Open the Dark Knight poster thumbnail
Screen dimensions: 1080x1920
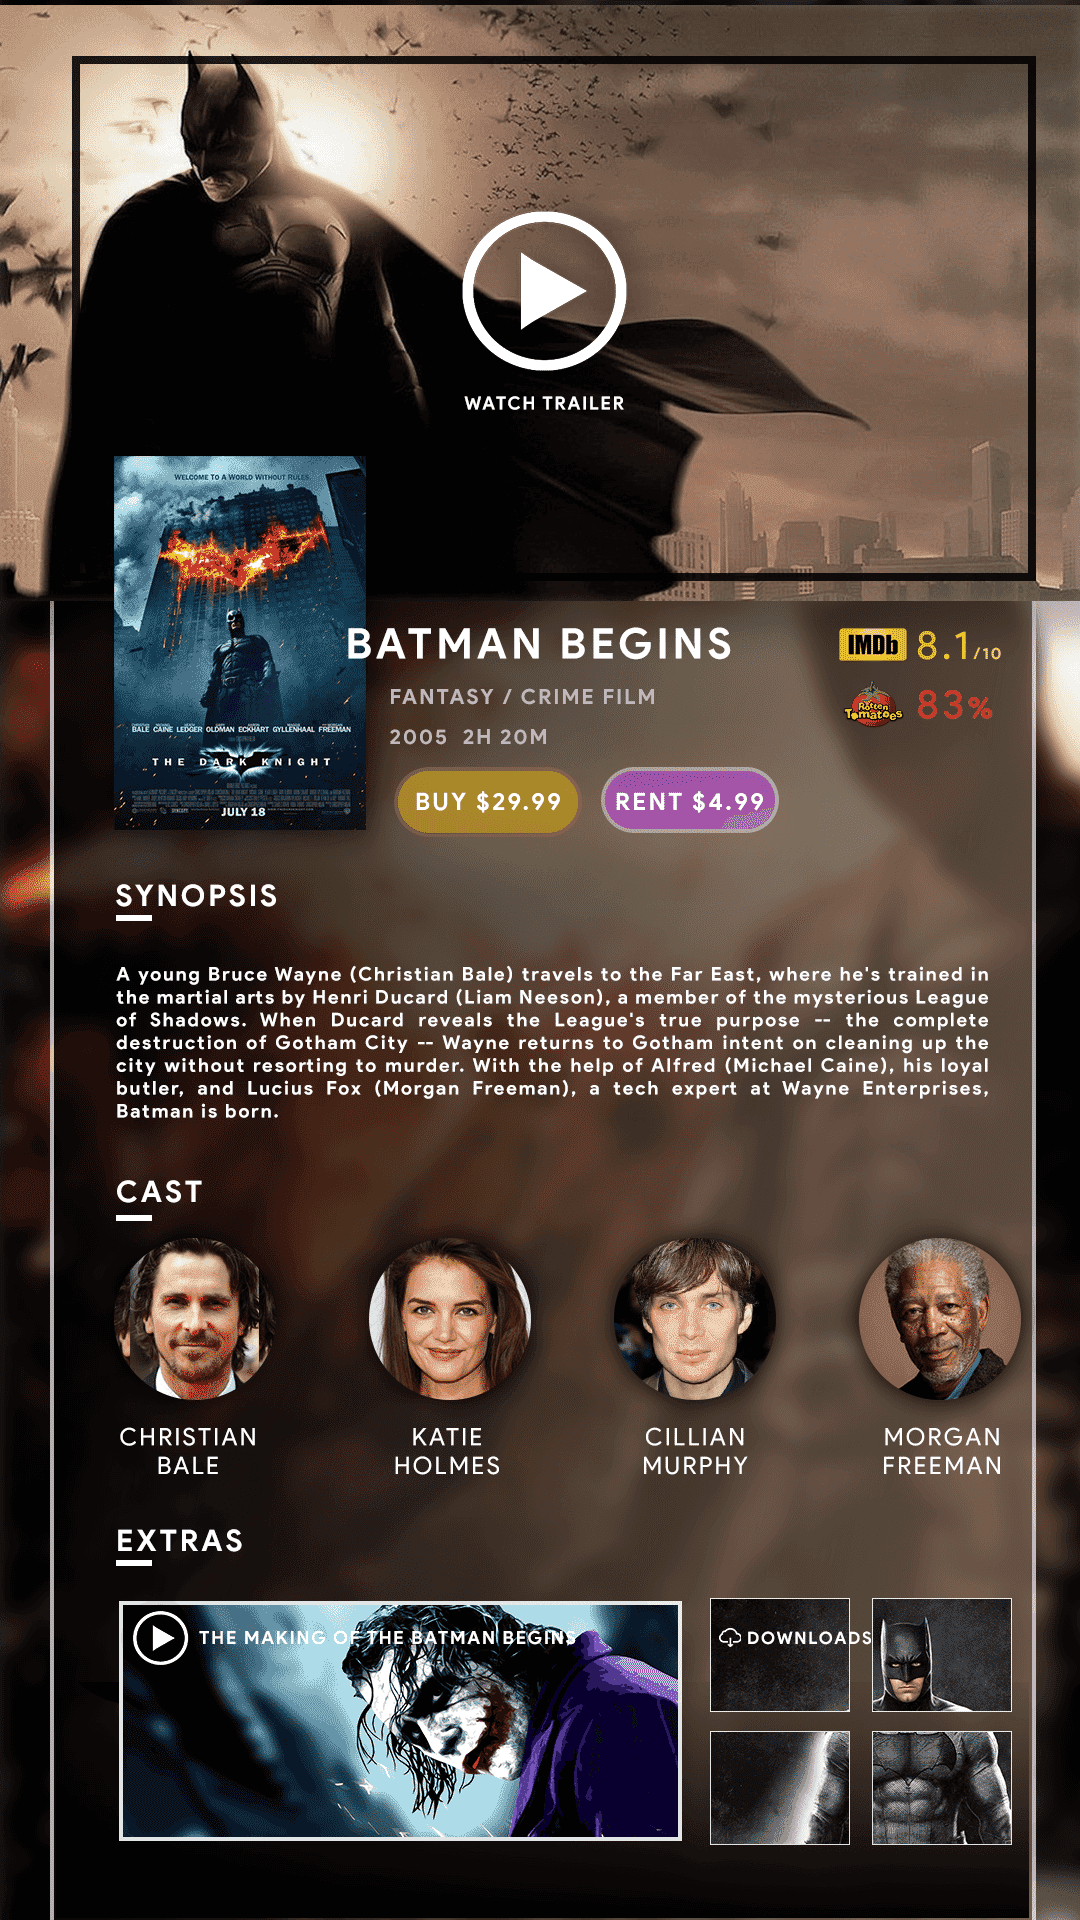tap(240, 643)
